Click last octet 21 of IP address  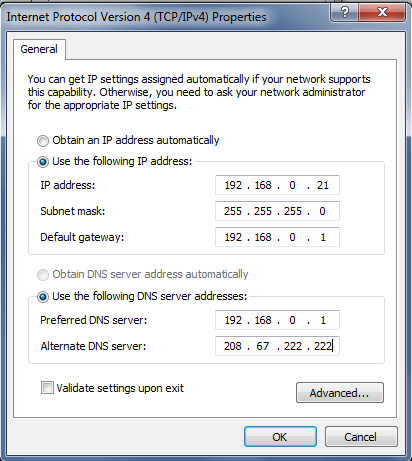click(323, 185)
